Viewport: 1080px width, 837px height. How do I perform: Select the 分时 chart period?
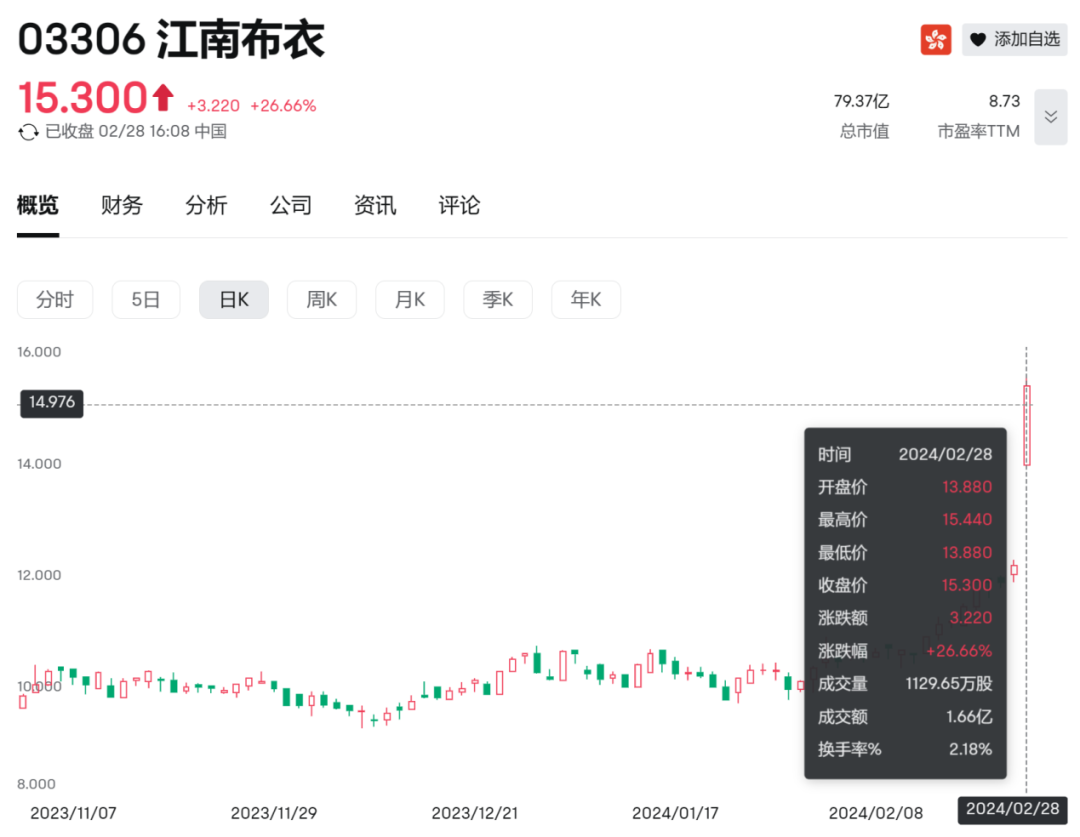[55, 300]
